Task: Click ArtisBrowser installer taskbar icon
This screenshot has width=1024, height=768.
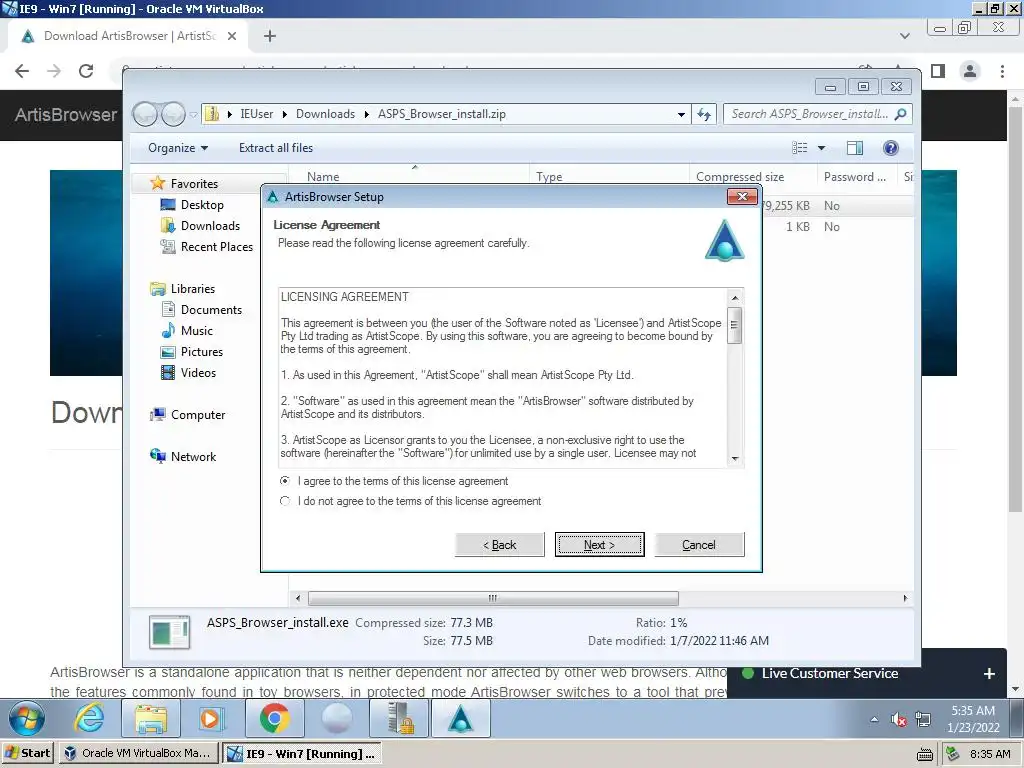Action: [x=460, y=718]
